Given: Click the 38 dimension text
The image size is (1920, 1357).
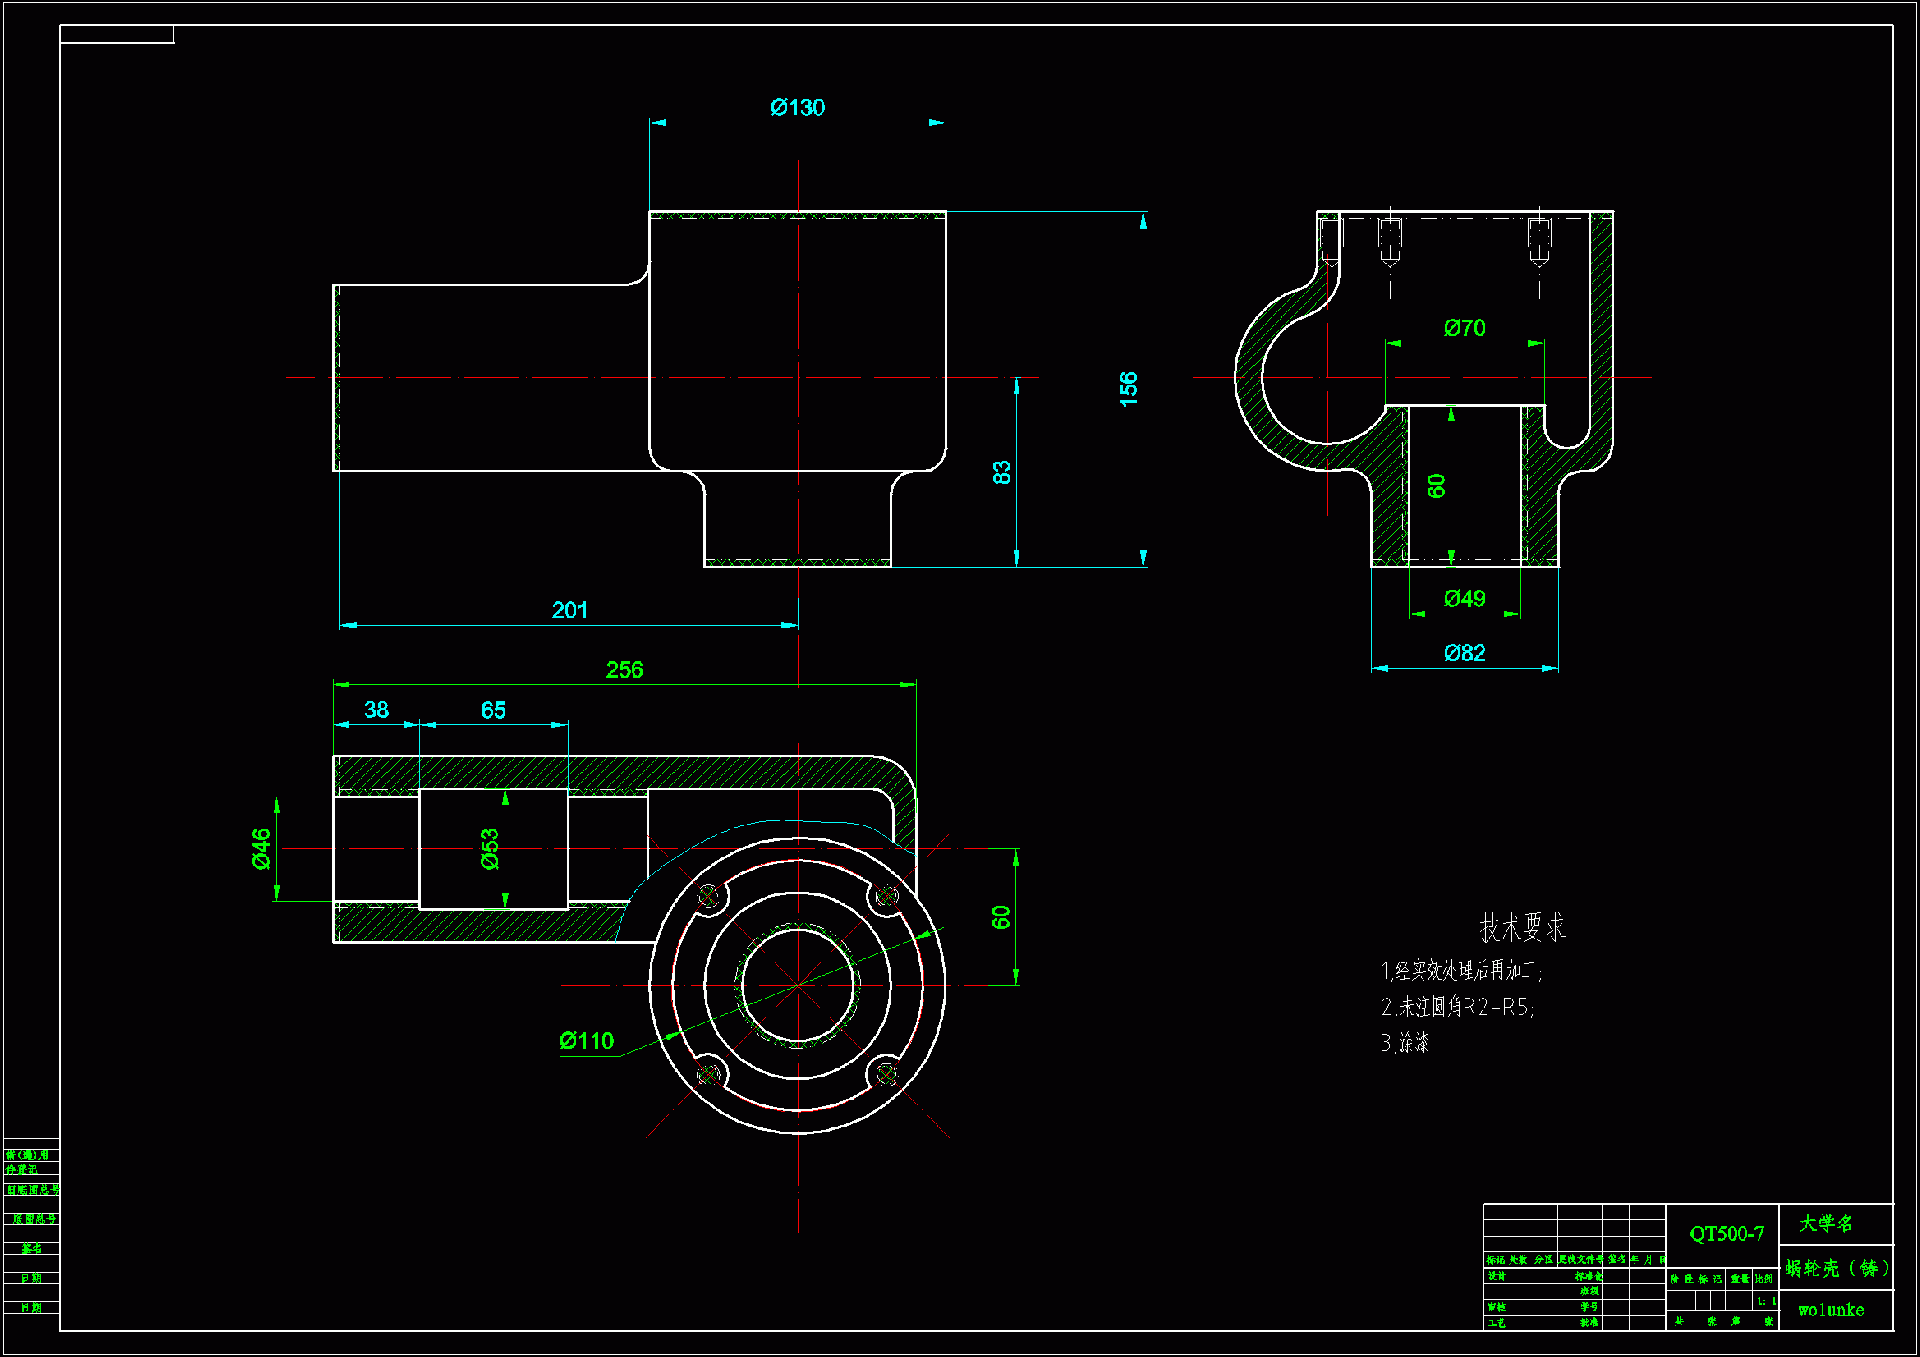Looking at the screenshot, I should tap(376, 710).
